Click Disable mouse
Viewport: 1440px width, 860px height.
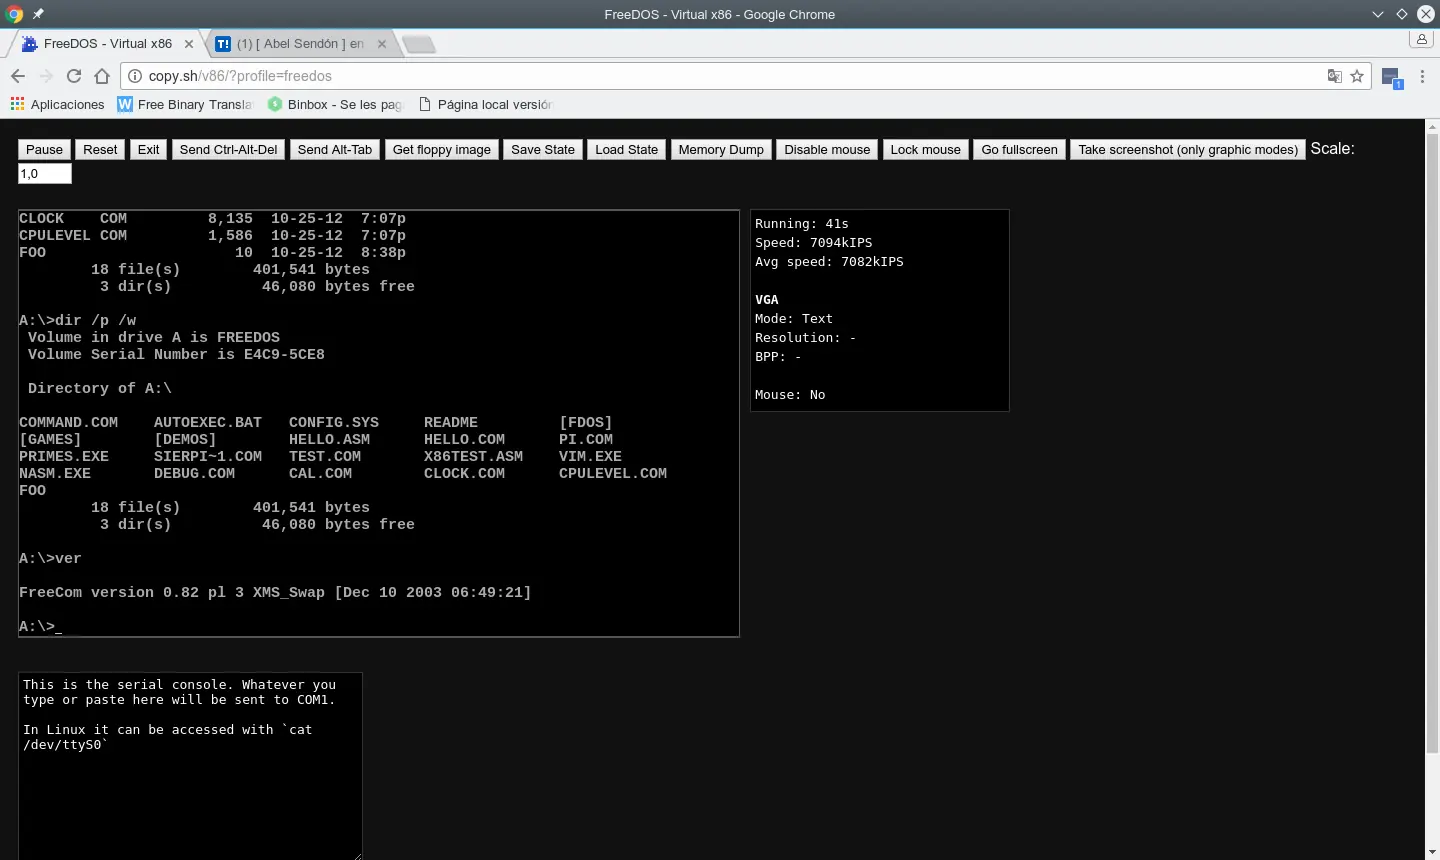pos(827,149)
